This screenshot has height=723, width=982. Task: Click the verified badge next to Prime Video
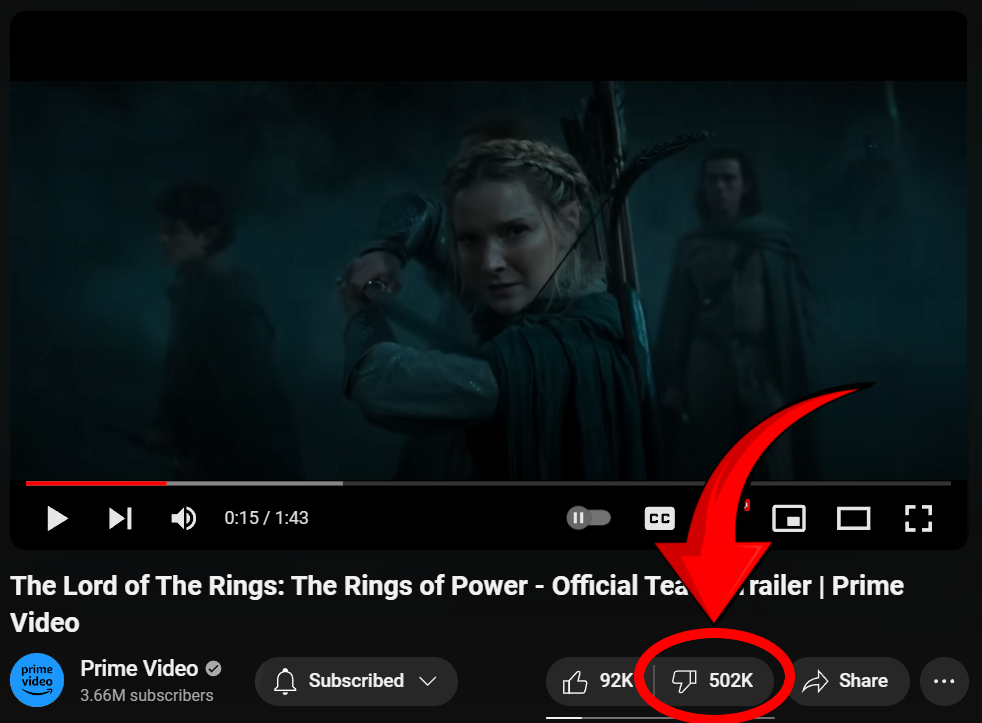[213, 668]
